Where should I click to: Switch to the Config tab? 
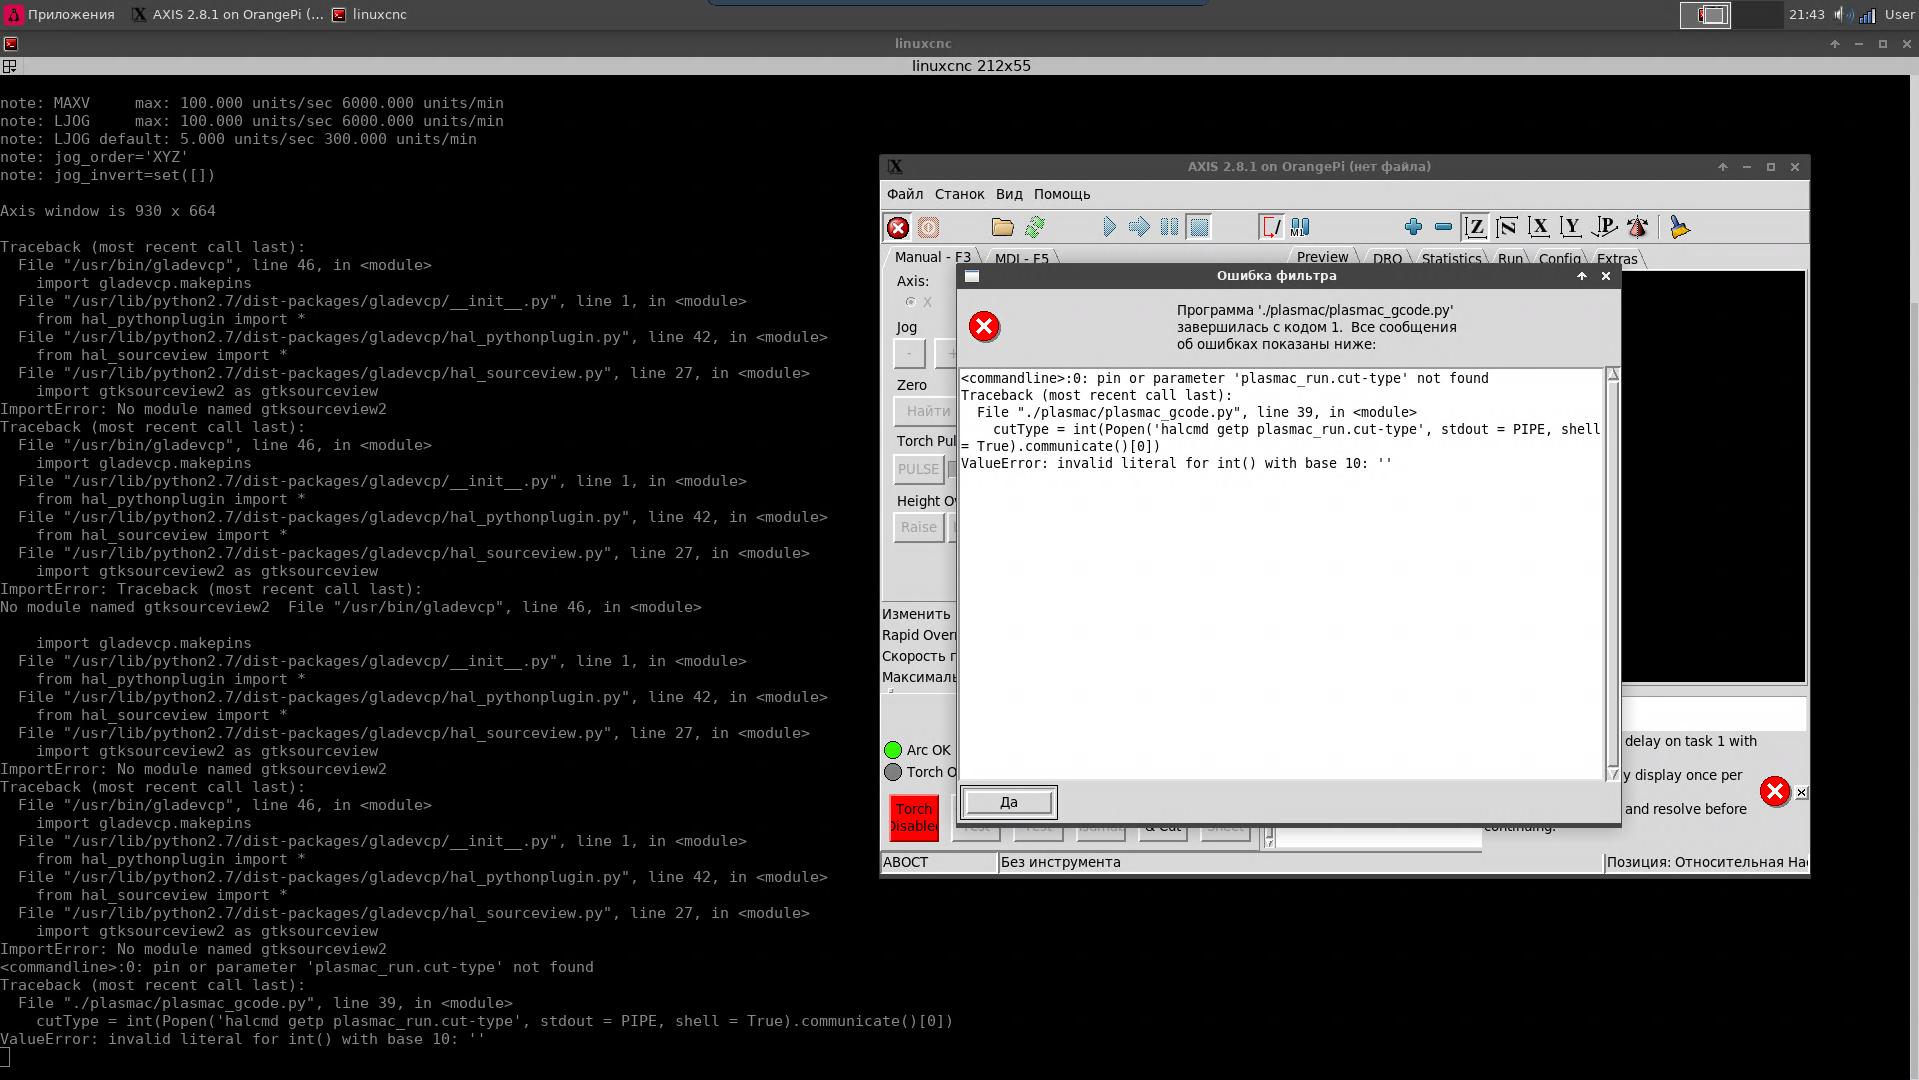tap(1559, 258)
